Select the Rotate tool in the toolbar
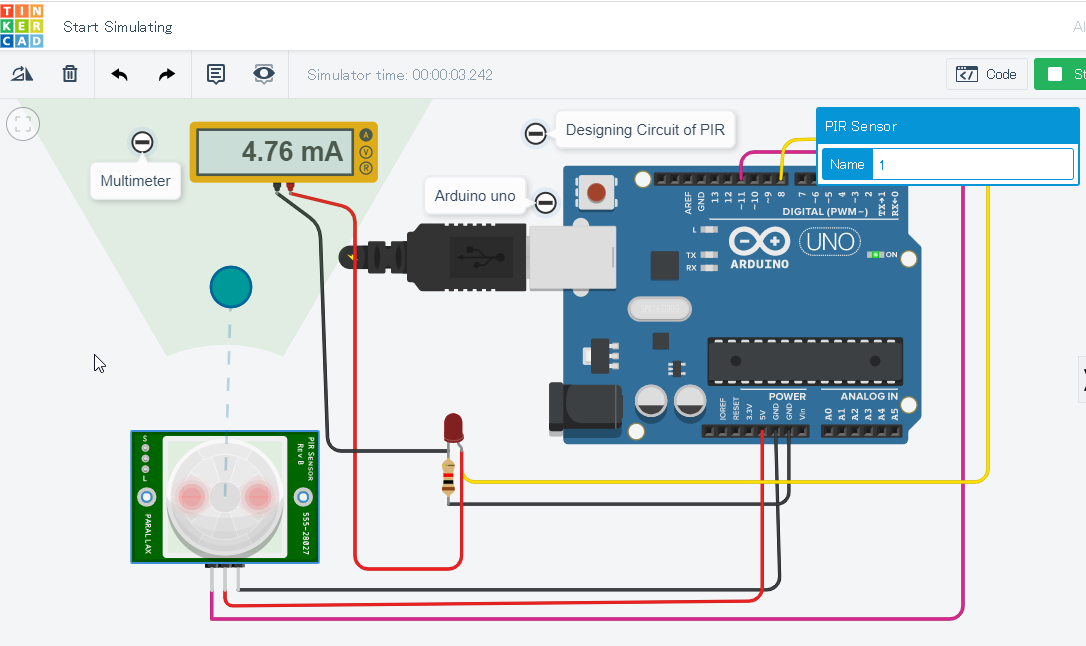1086x646 pixels. click(22, 73)
